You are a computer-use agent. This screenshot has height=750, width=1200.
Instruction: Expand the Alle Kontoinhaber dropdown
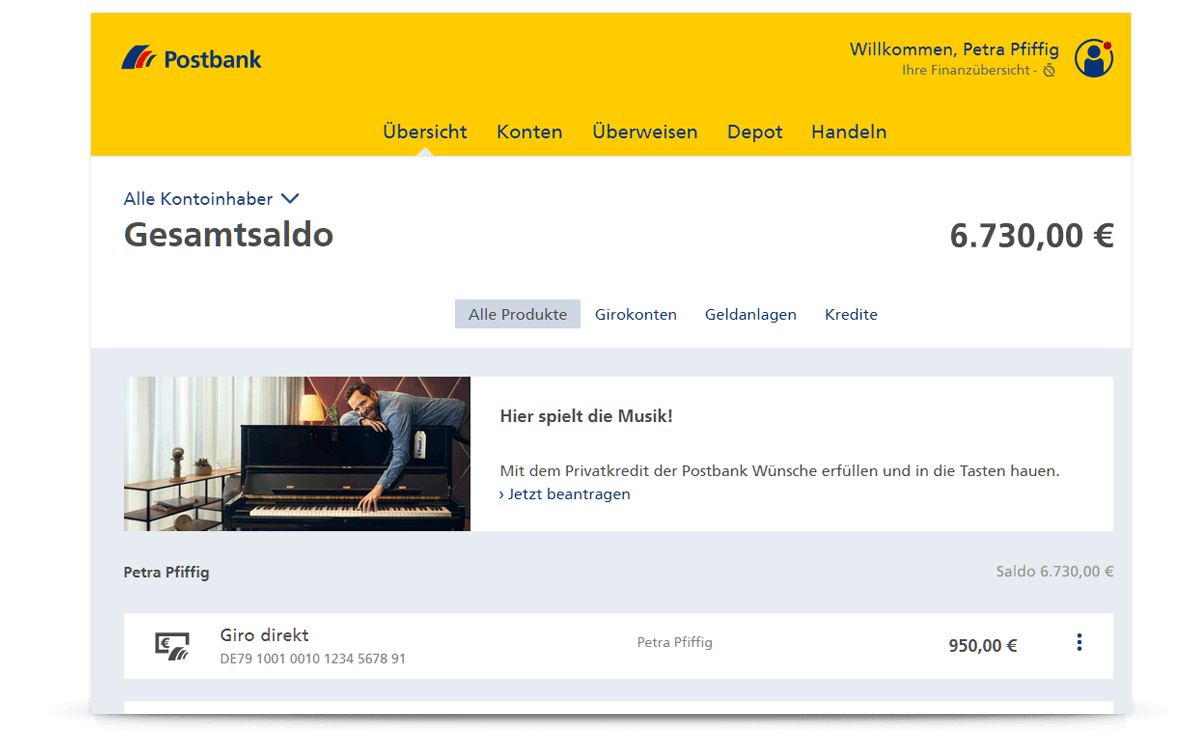[x=211, y=199]
